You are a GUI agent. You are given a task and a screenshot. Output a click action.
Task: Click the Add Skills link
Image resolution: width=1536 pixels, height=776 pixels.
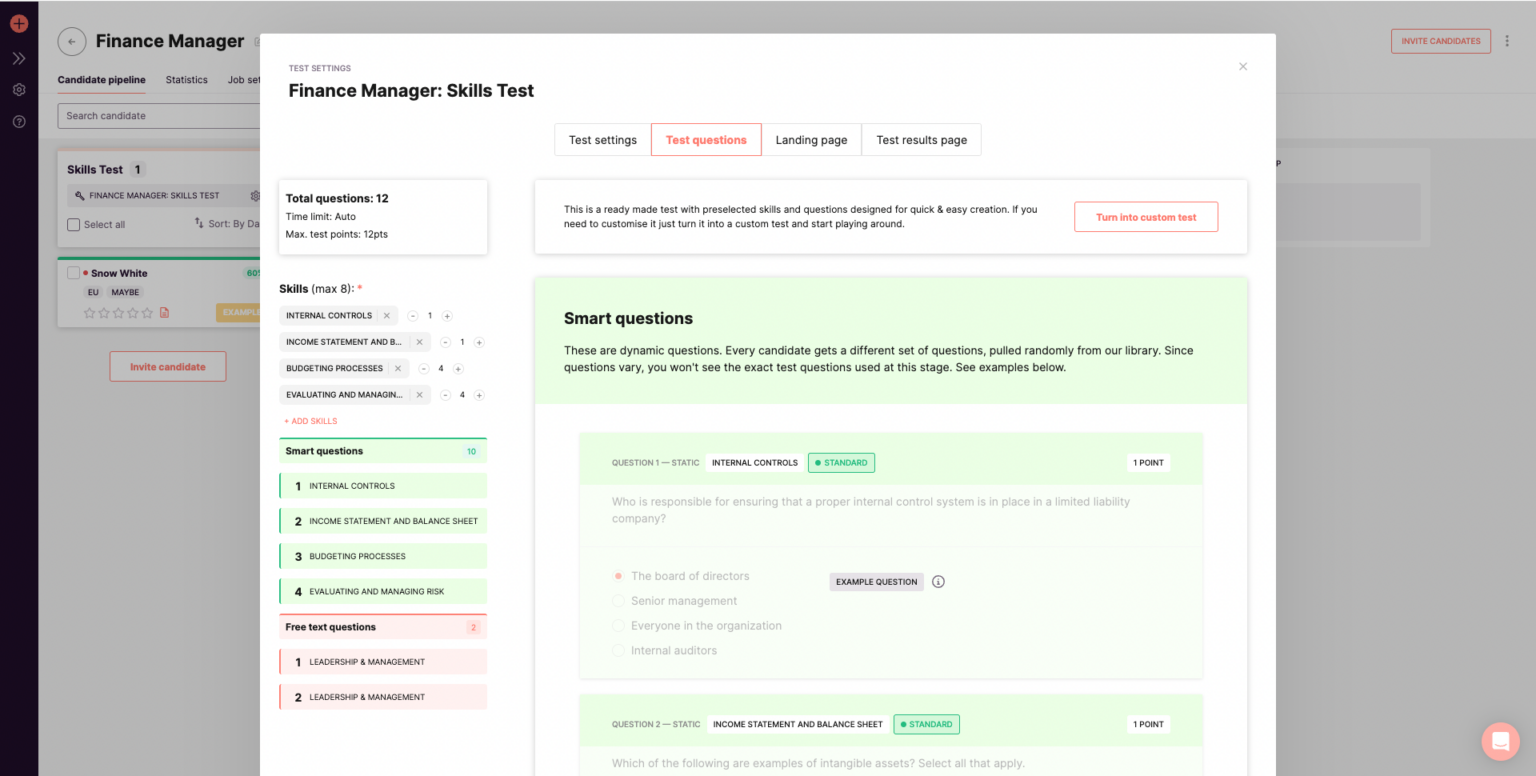point(310,420)
